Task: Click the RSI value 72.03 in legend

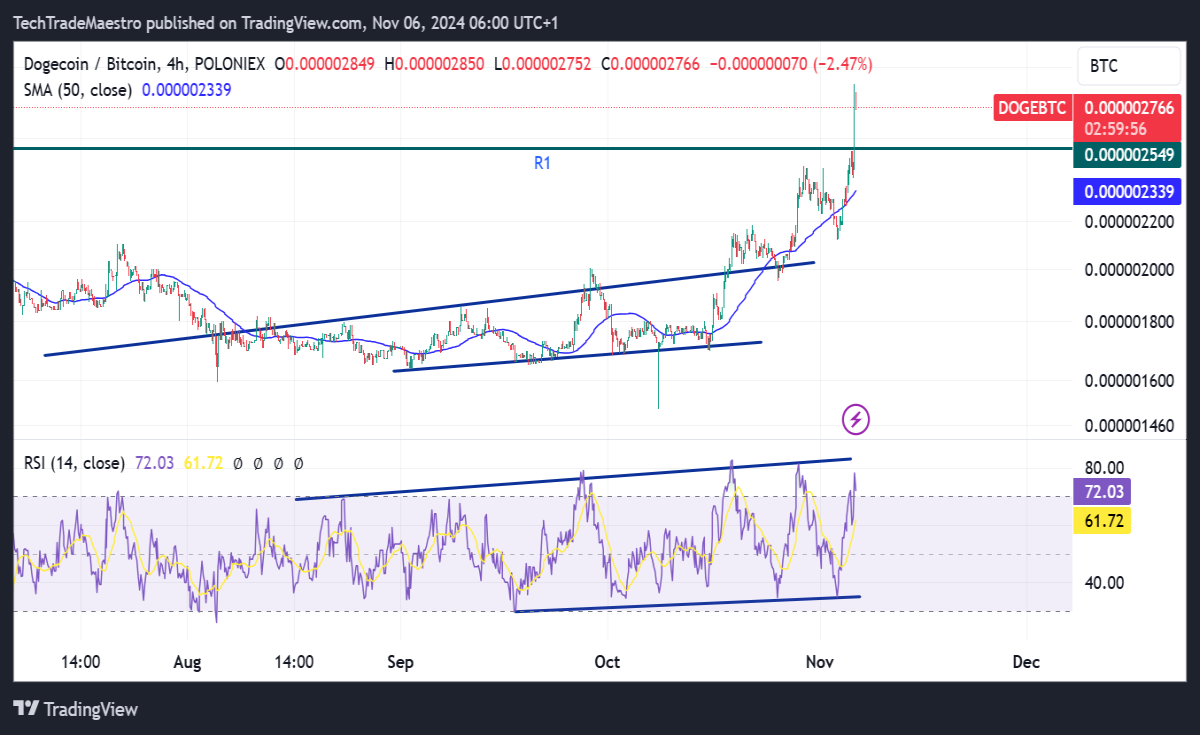Action: pos(154,463)
